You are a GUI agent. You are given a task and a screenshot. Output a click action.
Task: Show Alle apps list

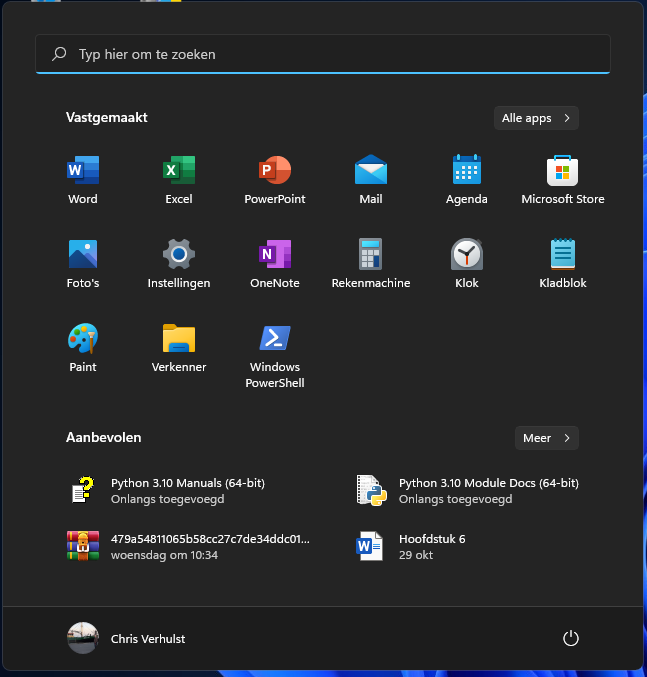[x=536, y=118]
